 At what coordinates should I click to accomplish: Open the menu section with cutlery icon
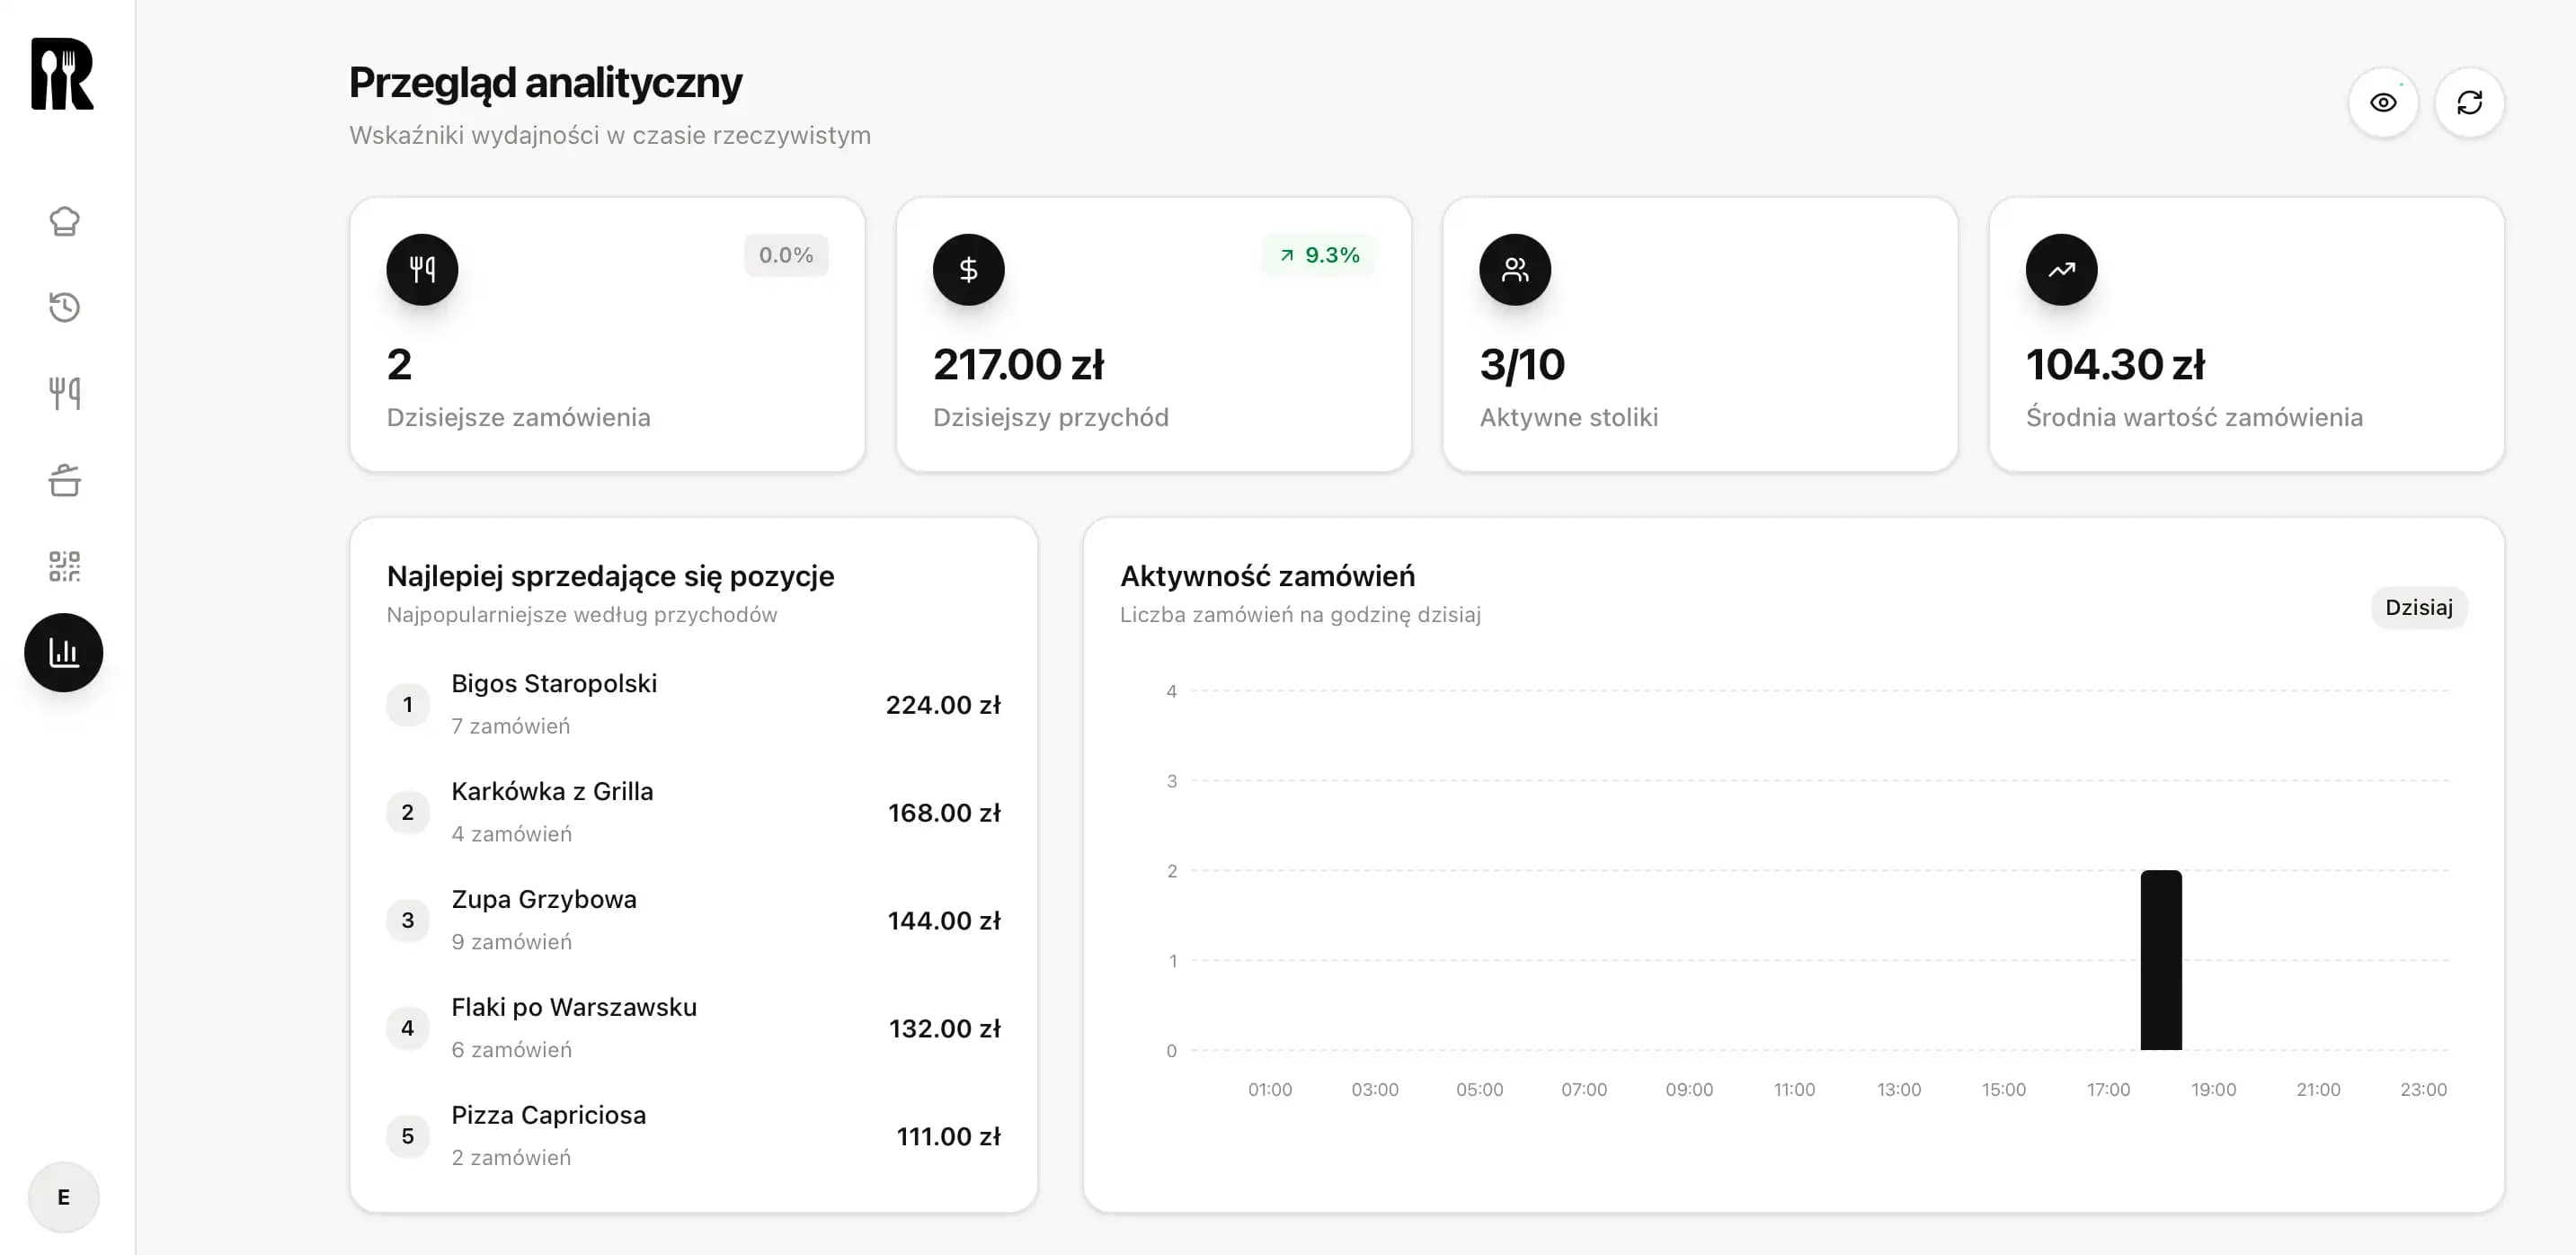coord(64,393)
